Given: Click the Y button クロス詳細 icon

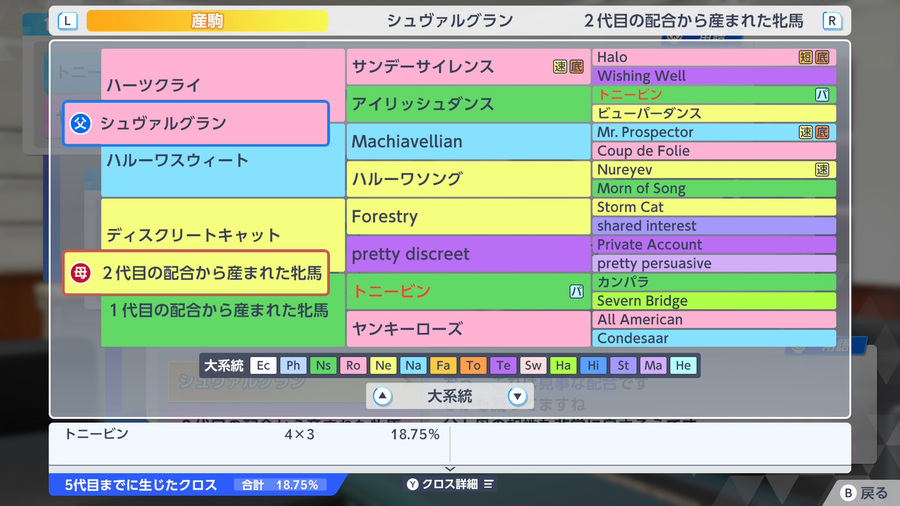Looking at the screenshot, I should 412,484.
